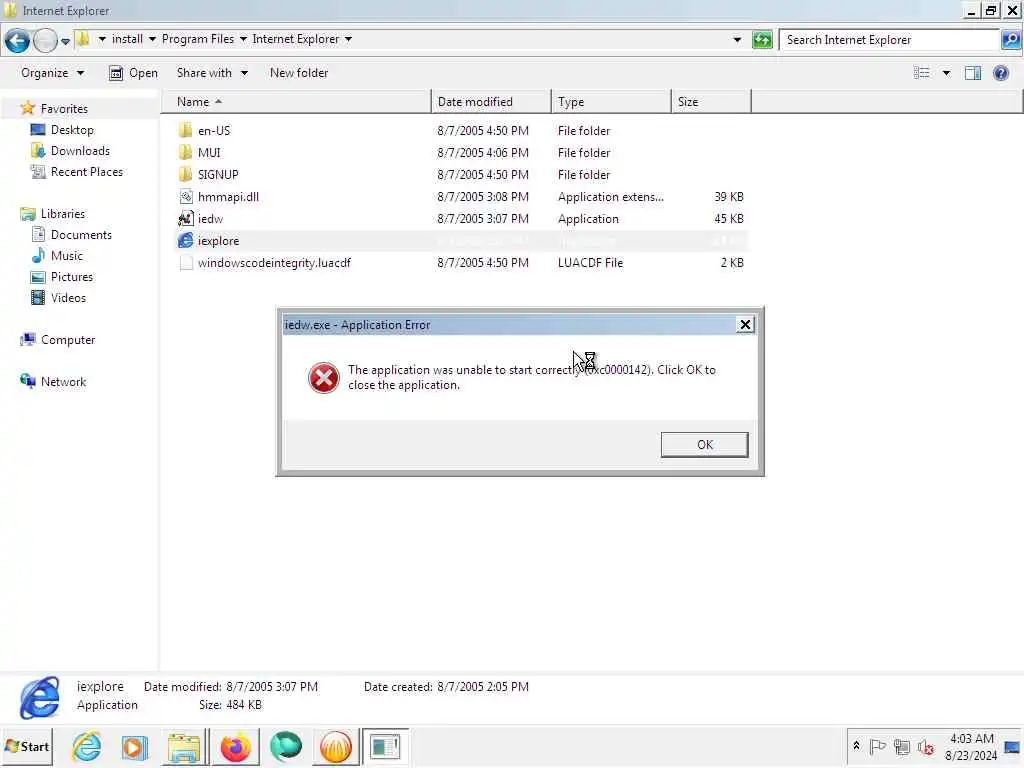This screenshot has width=1024, height=768.
Task: Click the search magnifier icon
Action: pyautogui.click(x=1010, y=40)
